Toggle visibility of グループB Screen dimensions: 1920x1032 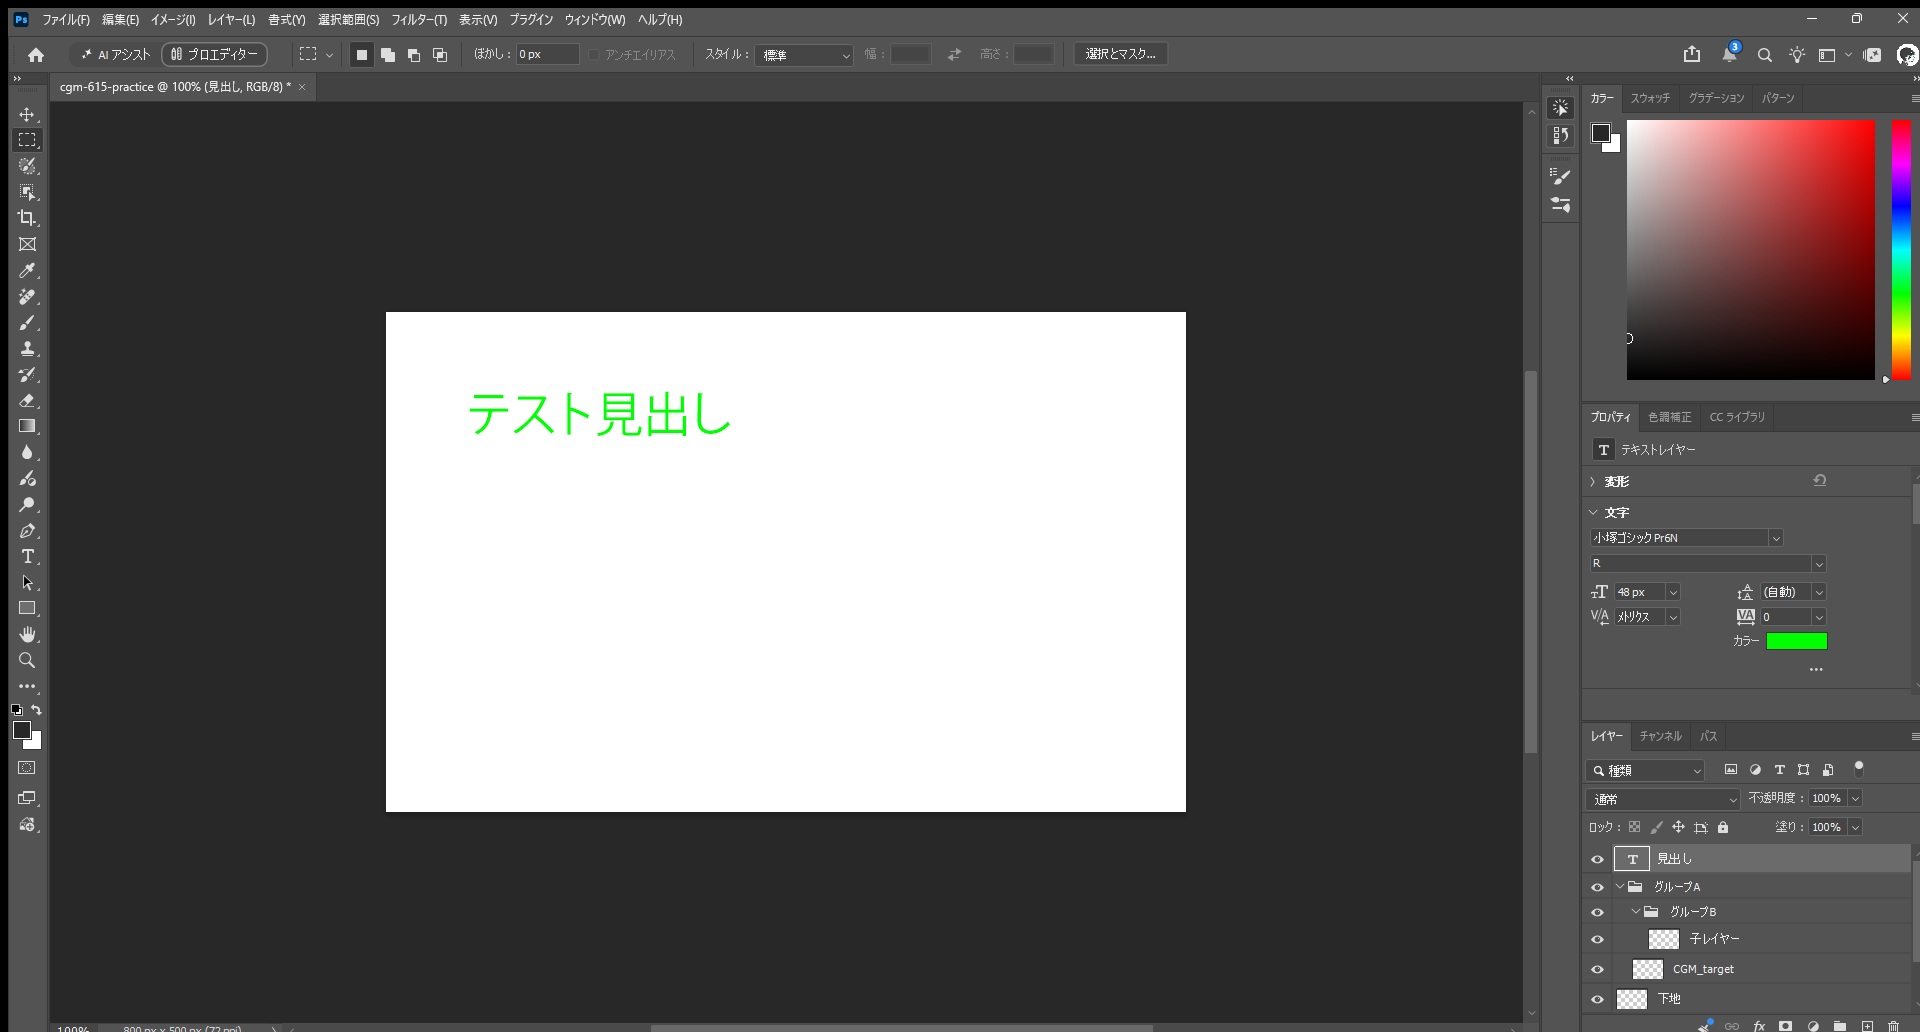[x=1597, y=912]
